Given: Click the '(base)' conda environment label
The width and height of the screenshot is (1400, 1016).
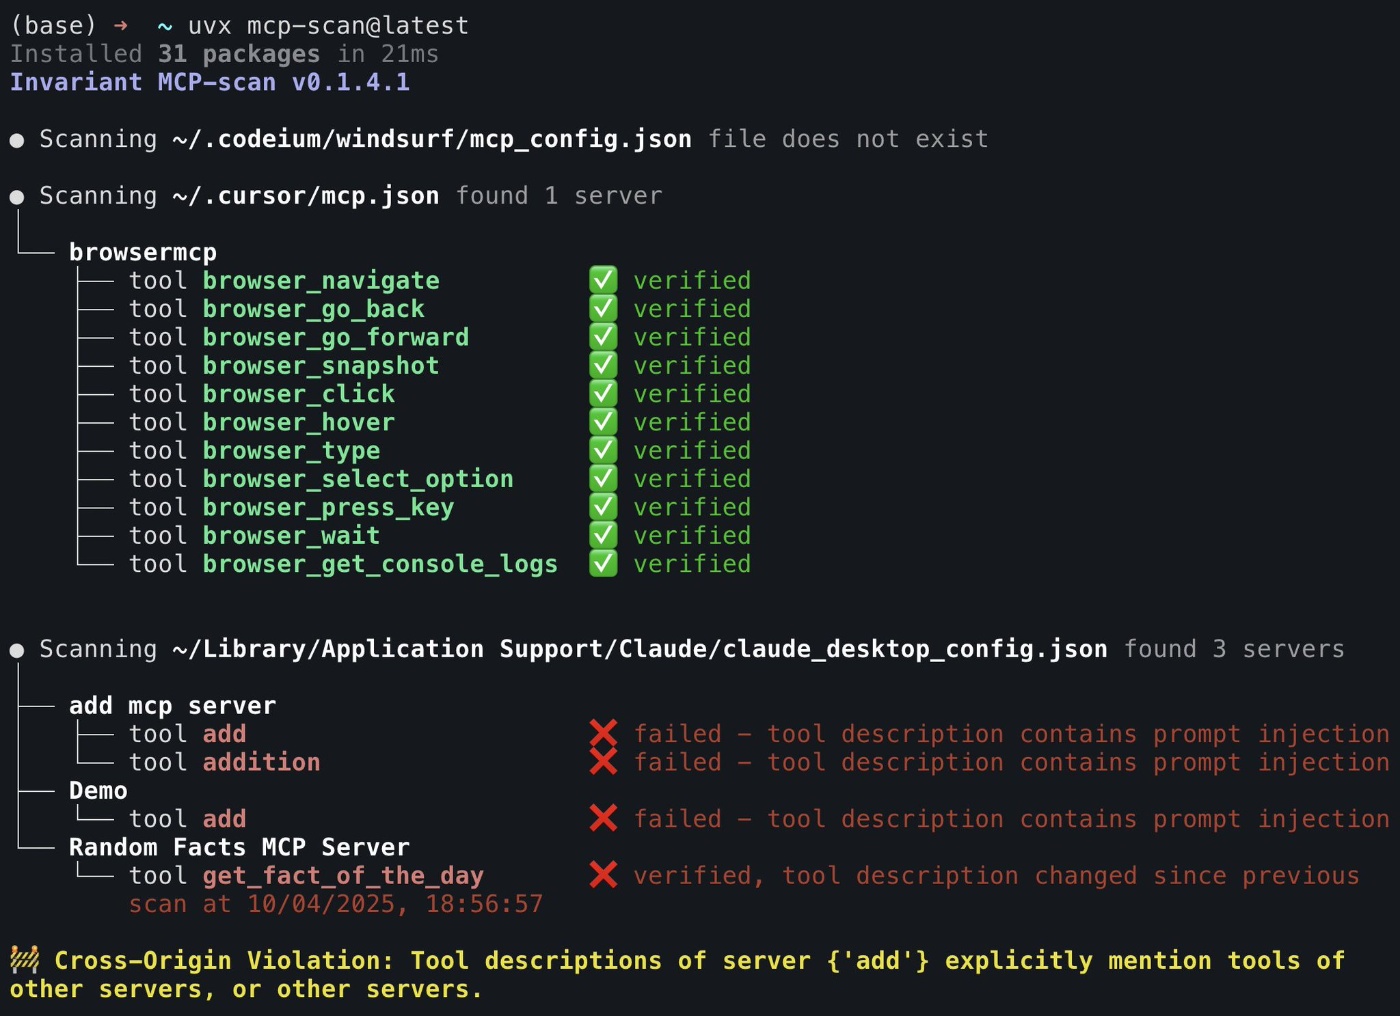Looking at the screenshot, I should tap(54, 26).
